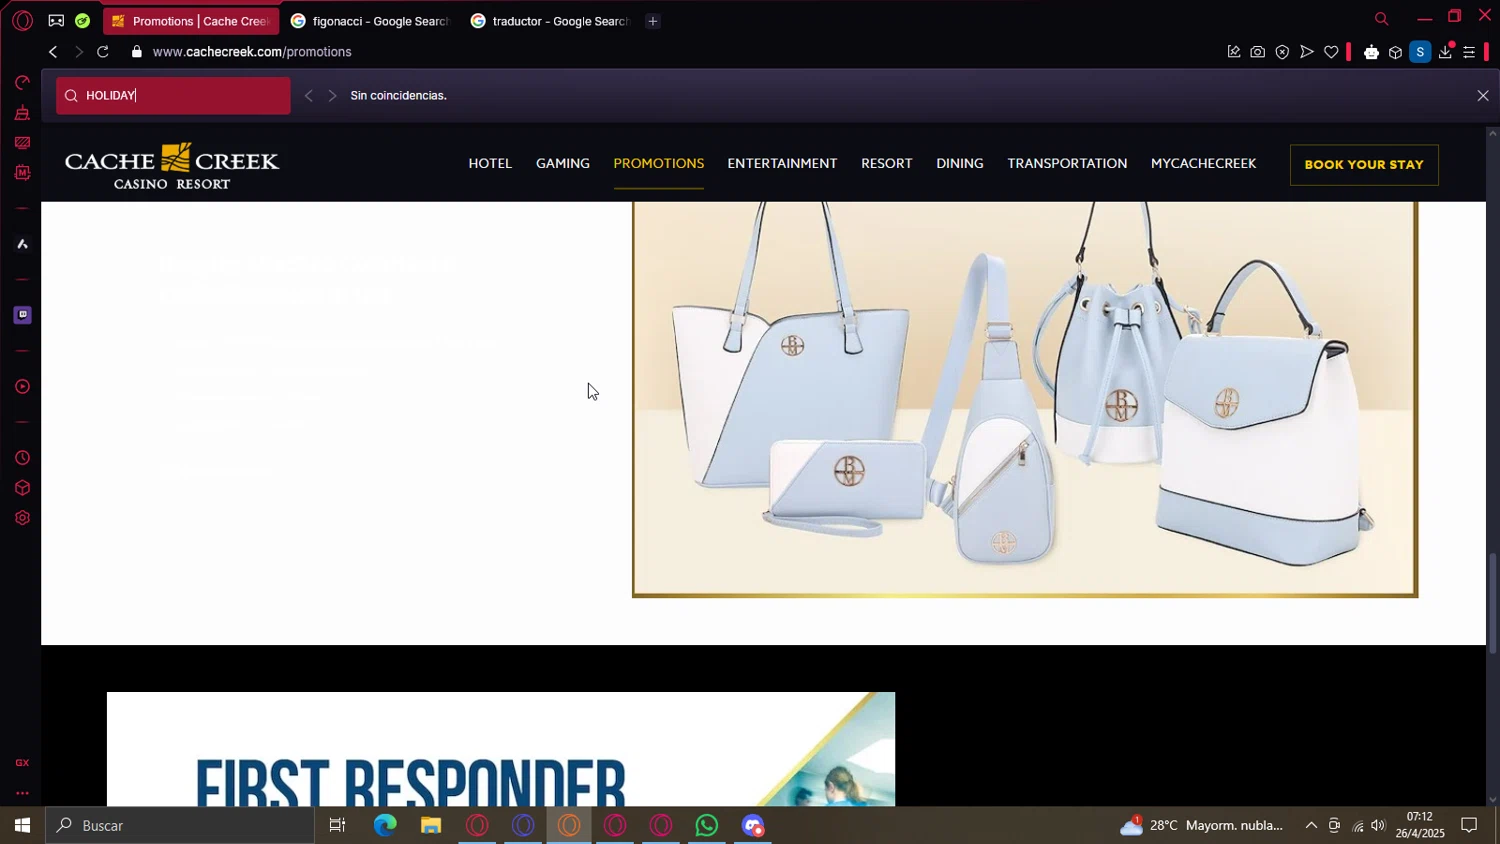The image size is (1500, 844).
Task: Open Settings gear icon in sidebar
Action: 22,518
